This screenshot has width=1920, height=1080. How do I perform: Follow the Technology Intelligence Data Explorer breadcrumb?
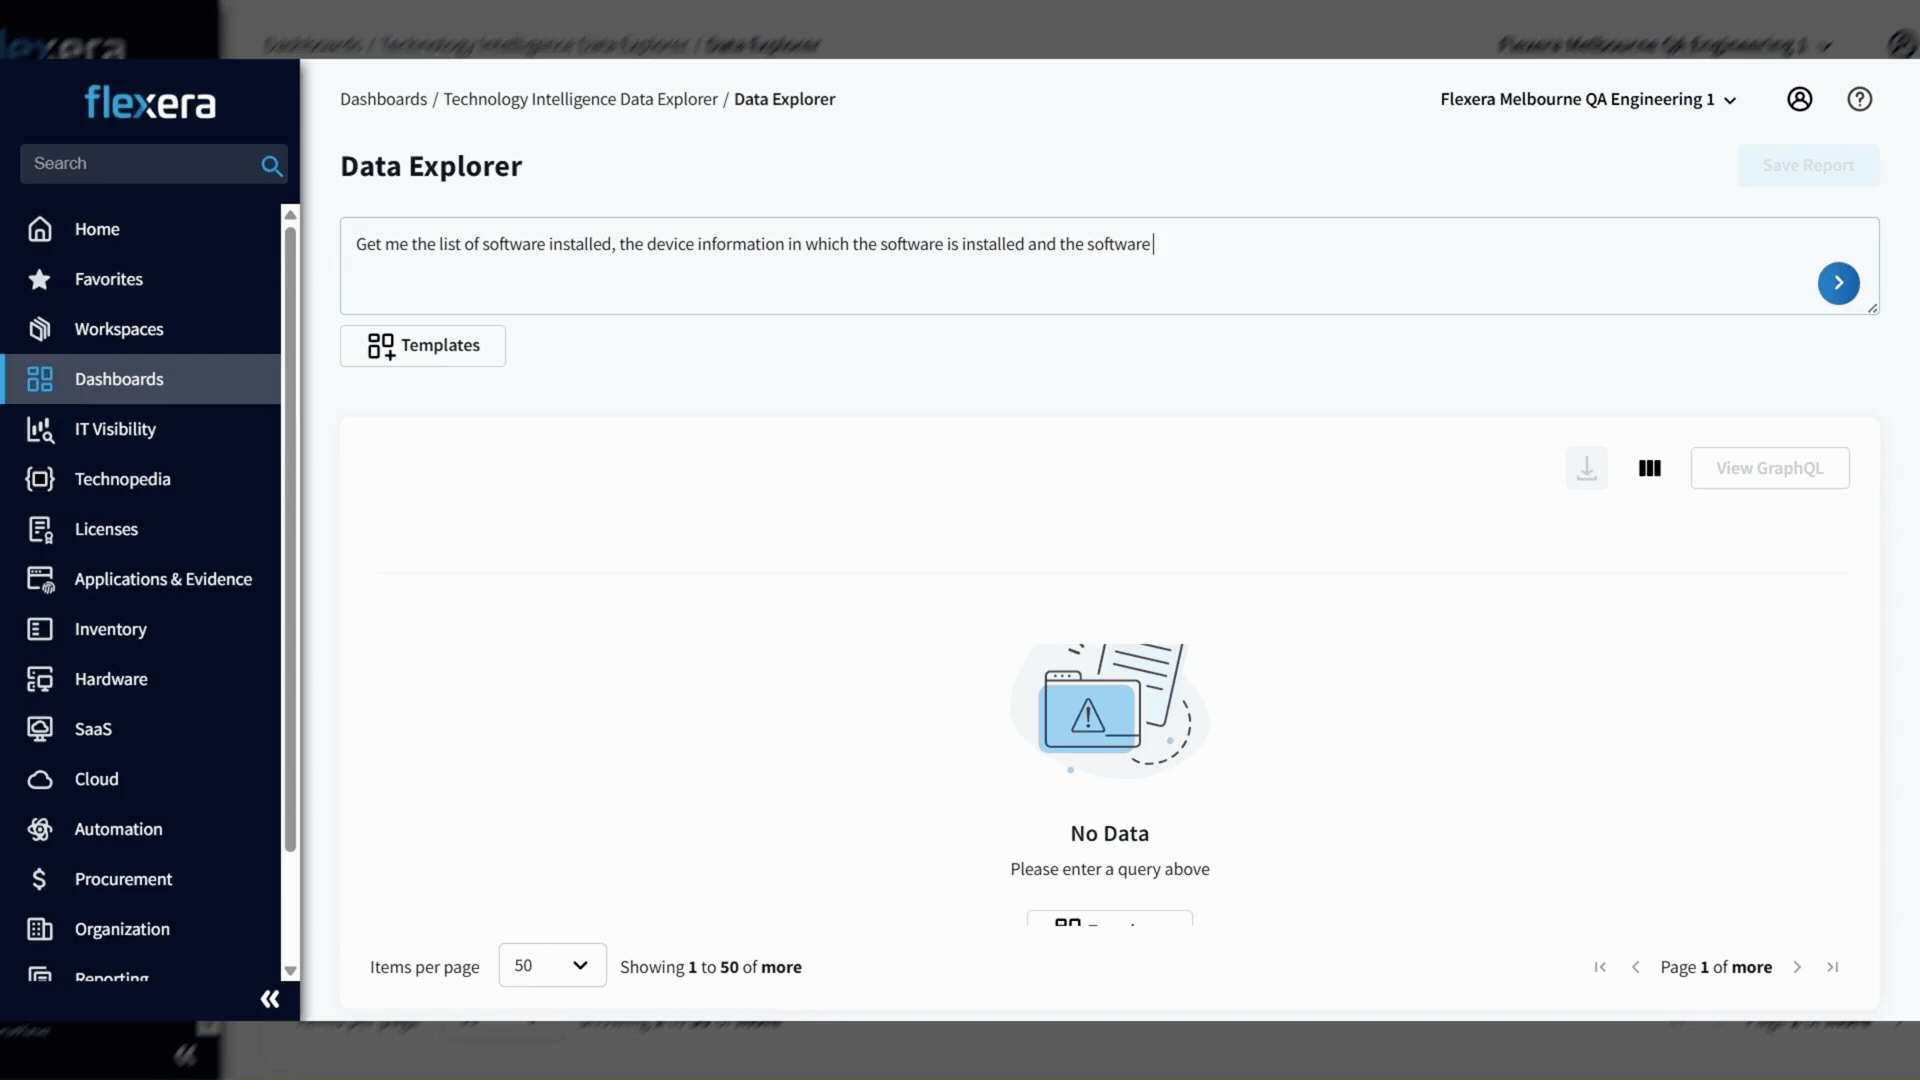[x=580, y=99]
